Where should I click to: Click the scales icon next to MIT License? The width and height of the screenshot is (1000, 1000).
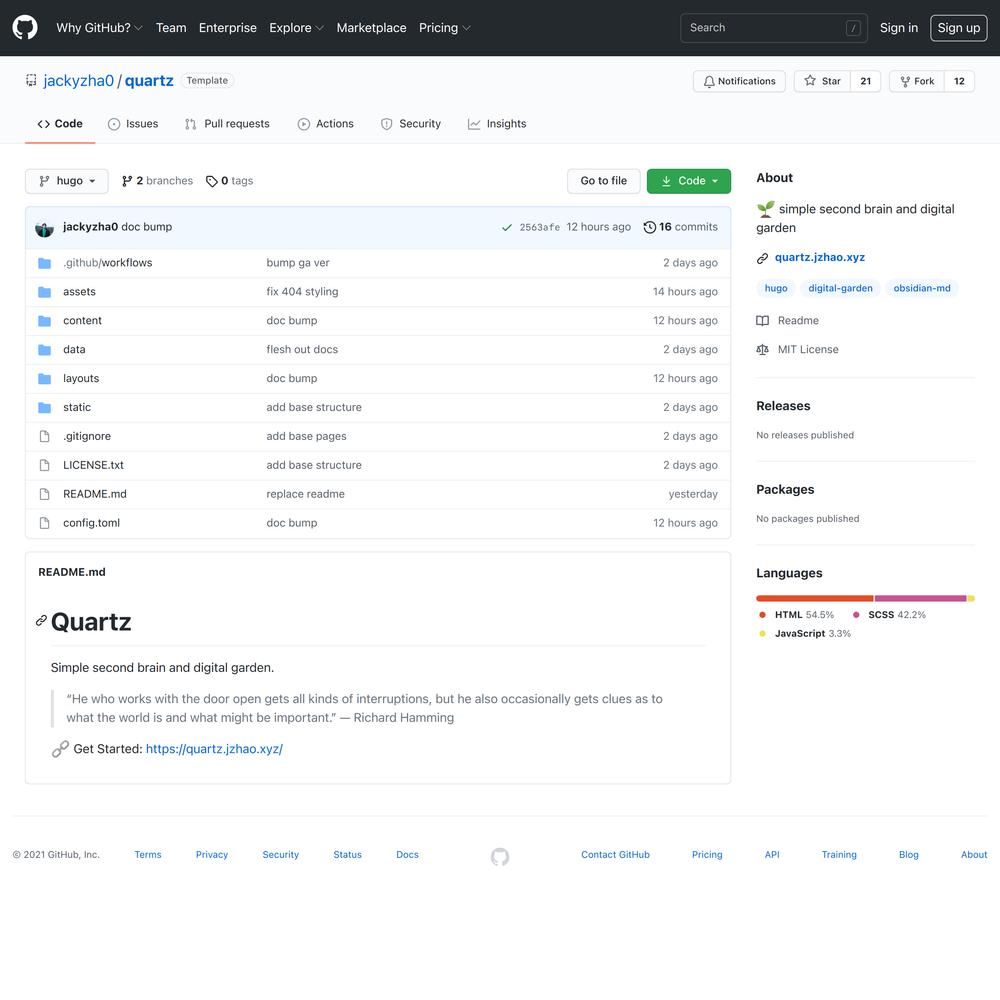(x=762, y=349)
